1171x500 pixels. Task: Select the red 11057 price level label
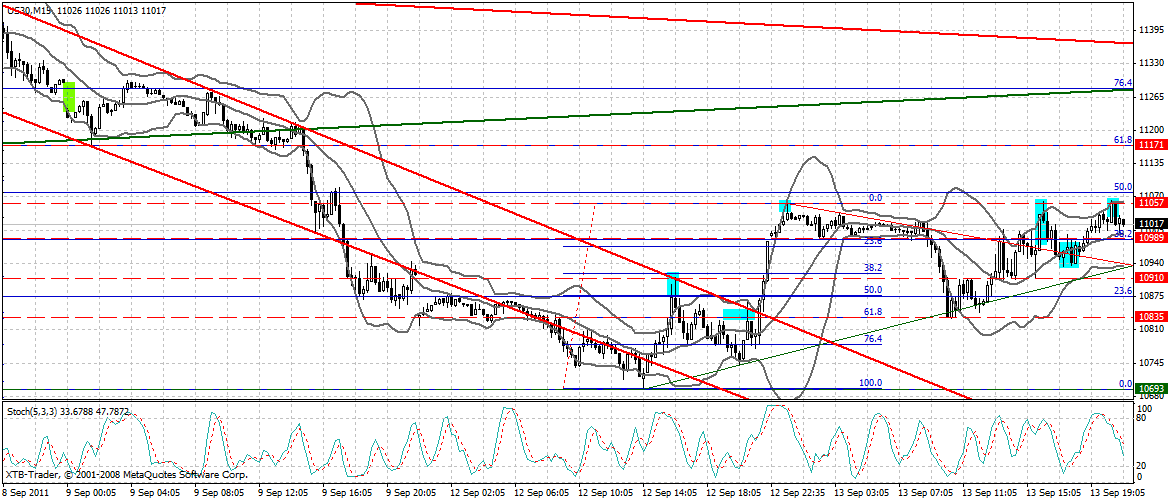point(1151,203)
